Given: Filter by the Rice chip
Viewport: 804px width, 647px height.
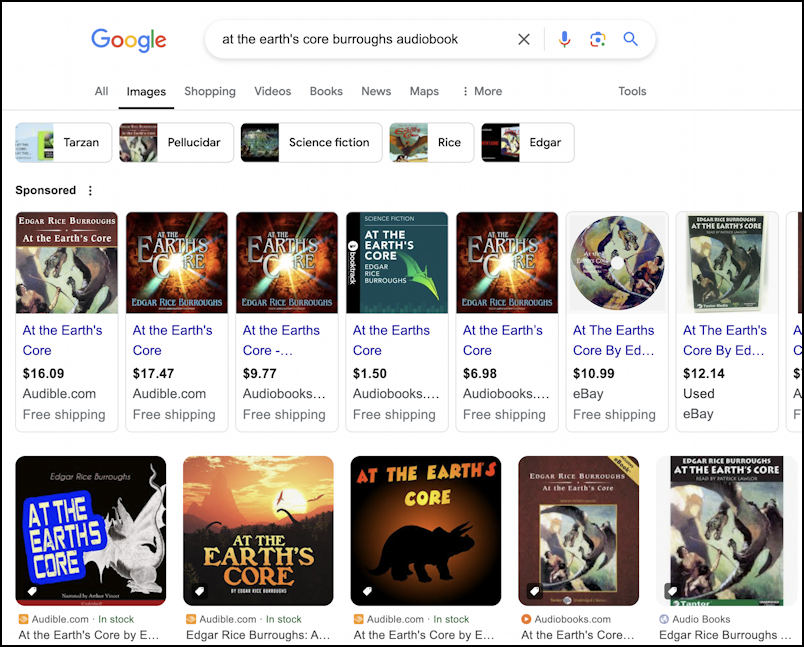Looking at the screenshot, I should (x=432, y=143).
